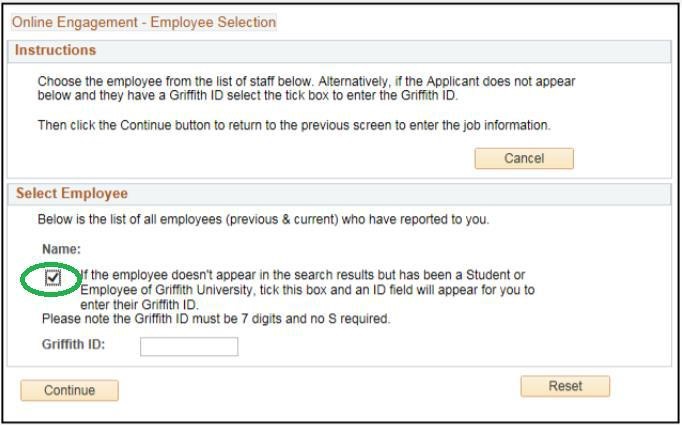Click the 'If the employee doesn't appear' checkbox description
682x426 pixels.
coord(303,275)
